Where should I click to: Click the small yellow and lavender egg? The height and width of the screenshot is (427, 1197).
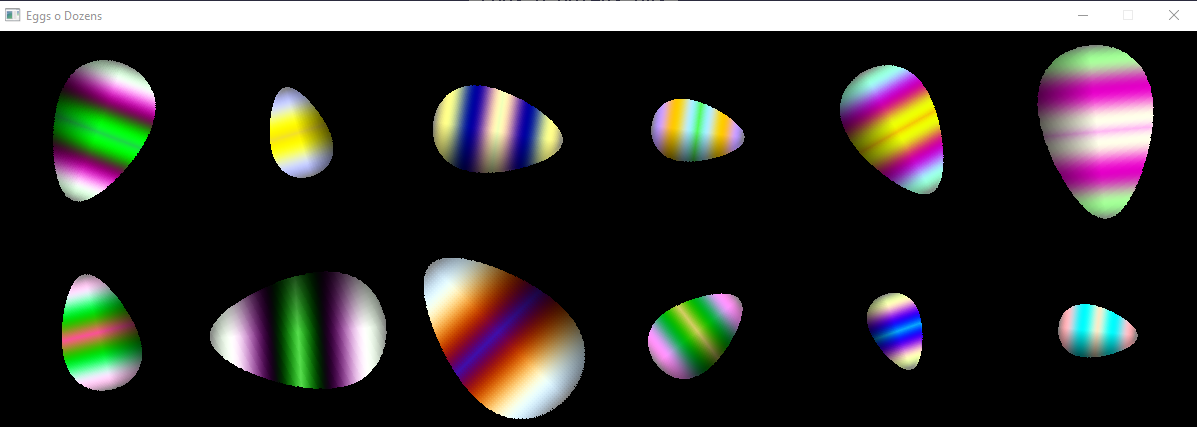click(x=301, y=132)
